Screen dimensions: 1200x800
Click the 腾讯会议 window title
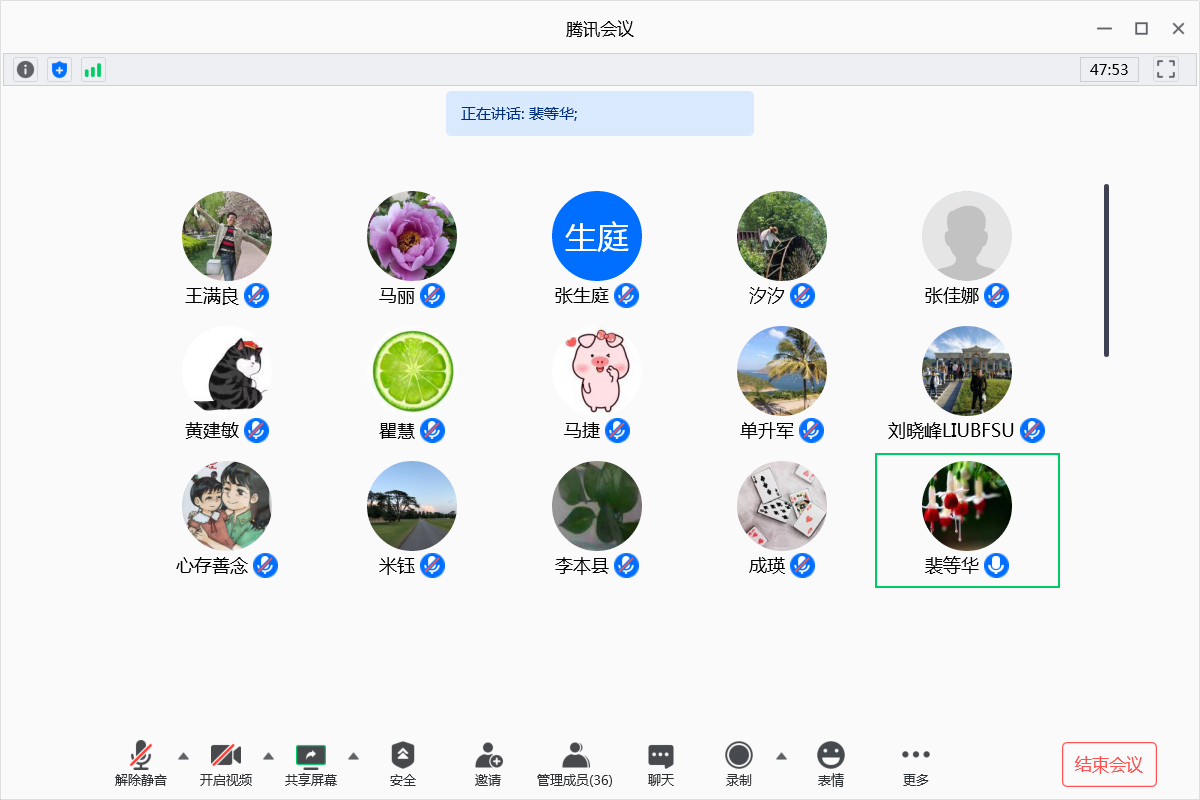[600, 29]
